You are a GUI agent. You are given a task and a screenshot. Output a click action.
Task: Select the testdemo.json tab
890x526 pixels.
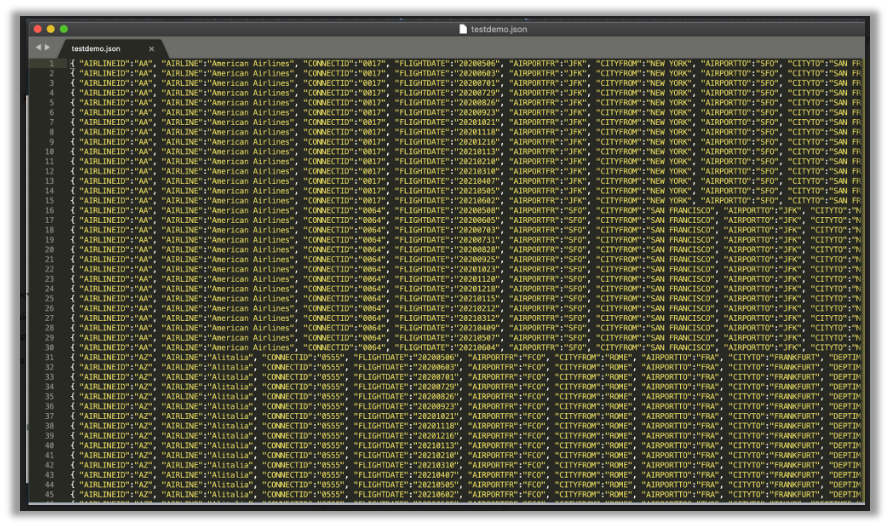96,49
